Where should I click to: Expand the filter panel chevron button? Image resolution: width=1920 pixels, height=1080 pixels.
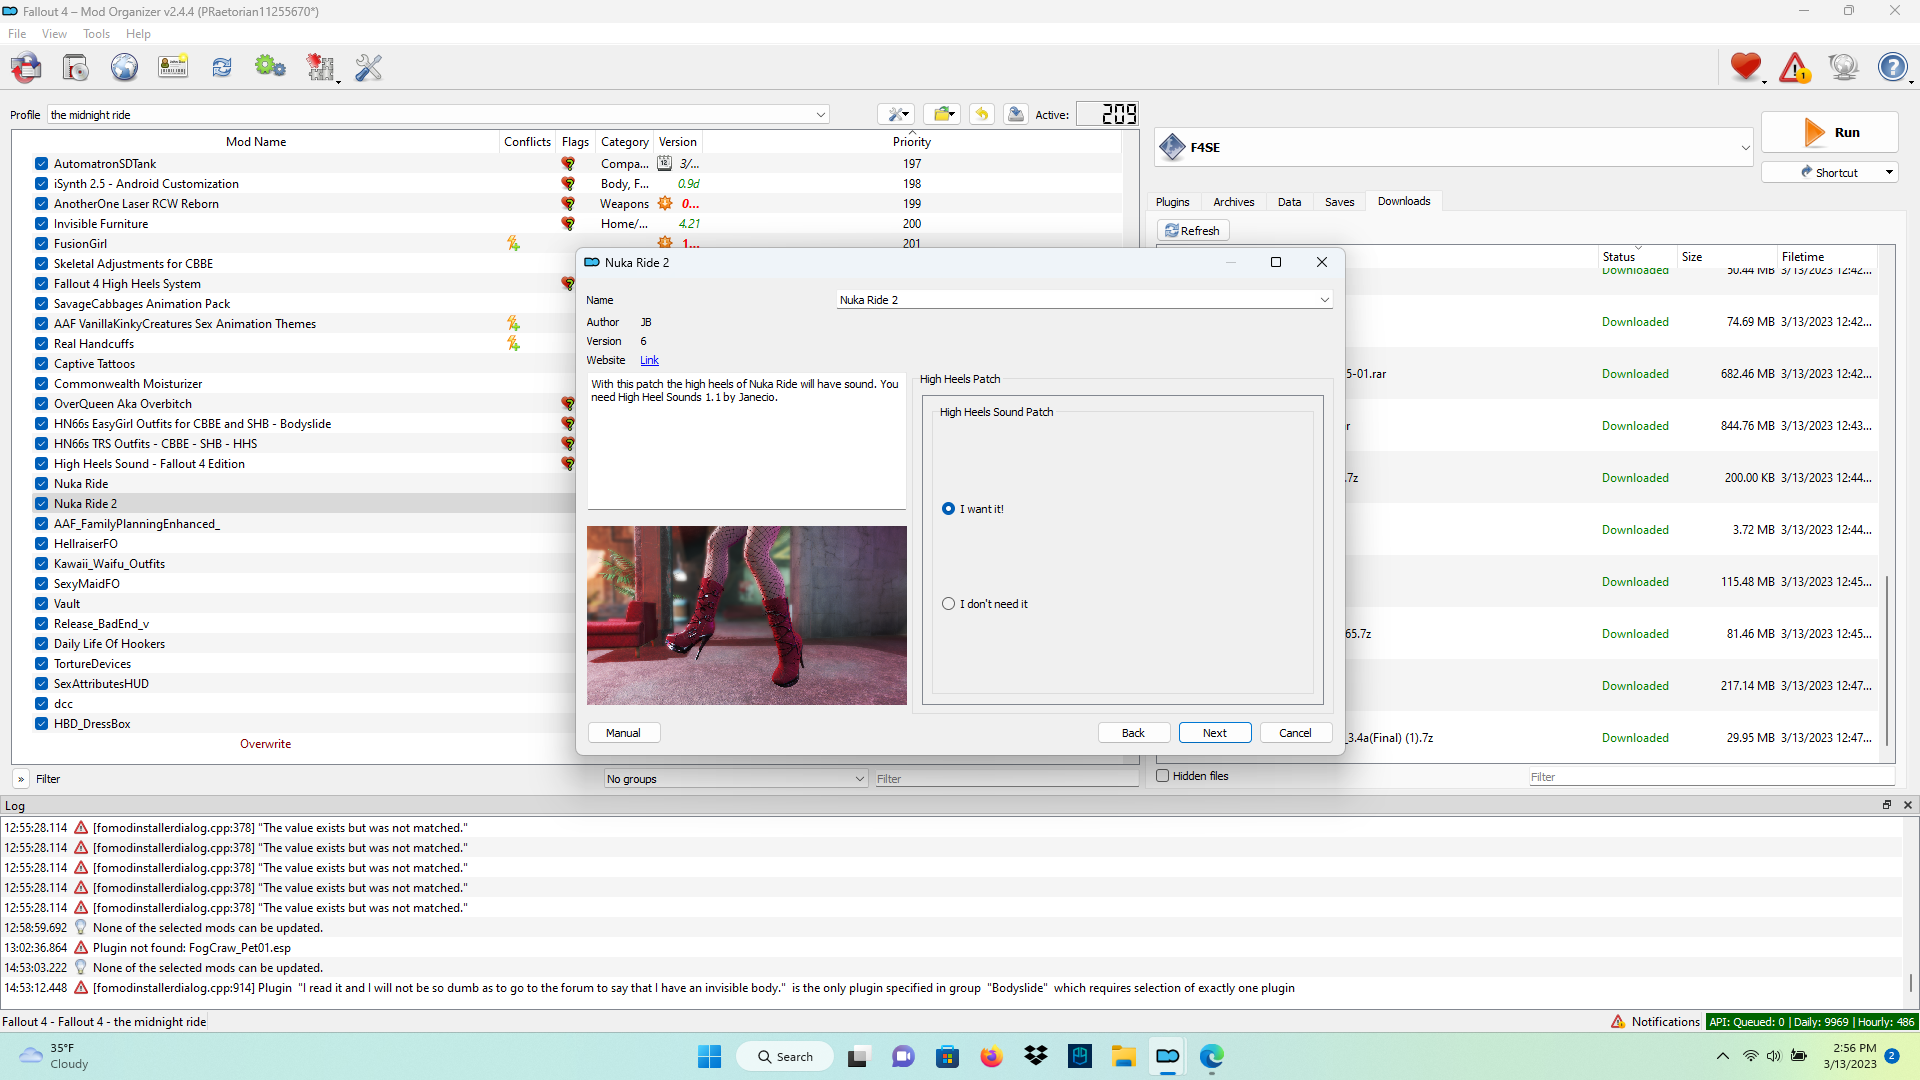(x=21, y=779)
